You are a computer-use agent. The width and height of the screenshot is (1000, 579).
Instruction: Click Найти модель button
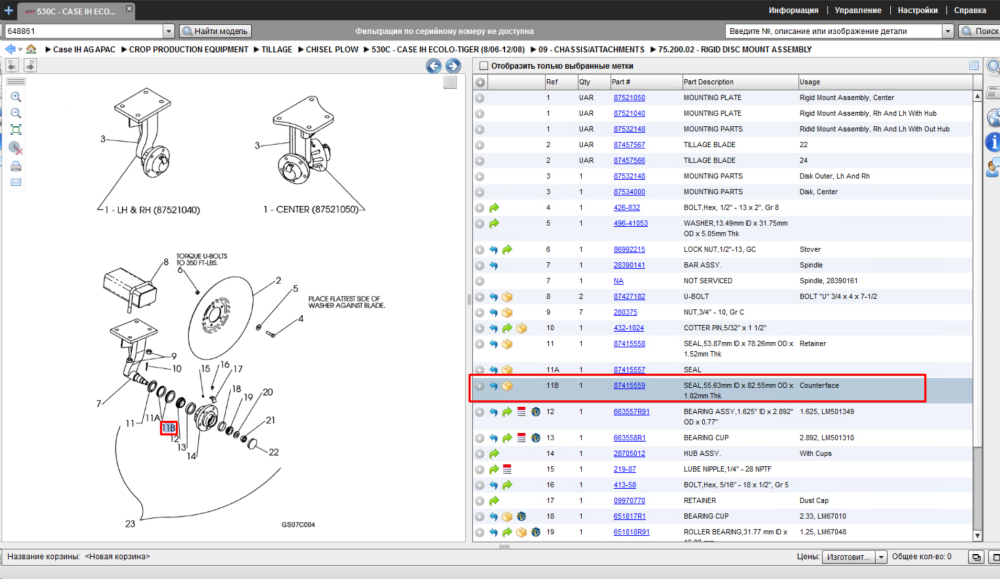216,31
